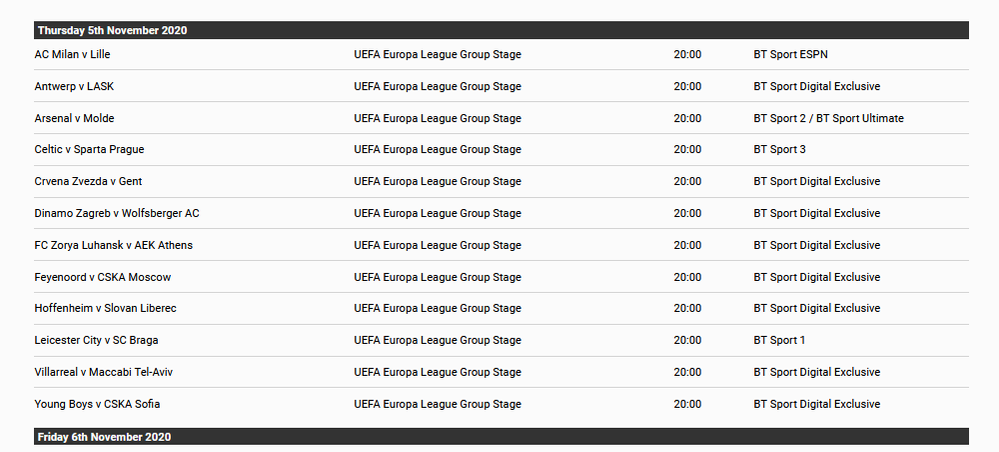
Task: Open Young Boys v CSKA Sofia
Action: point(97,404)
